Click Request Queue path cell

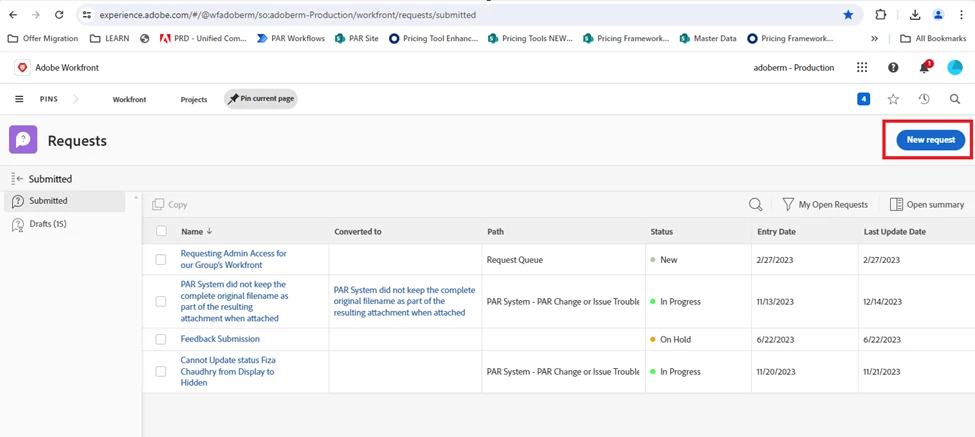(515, 260)
